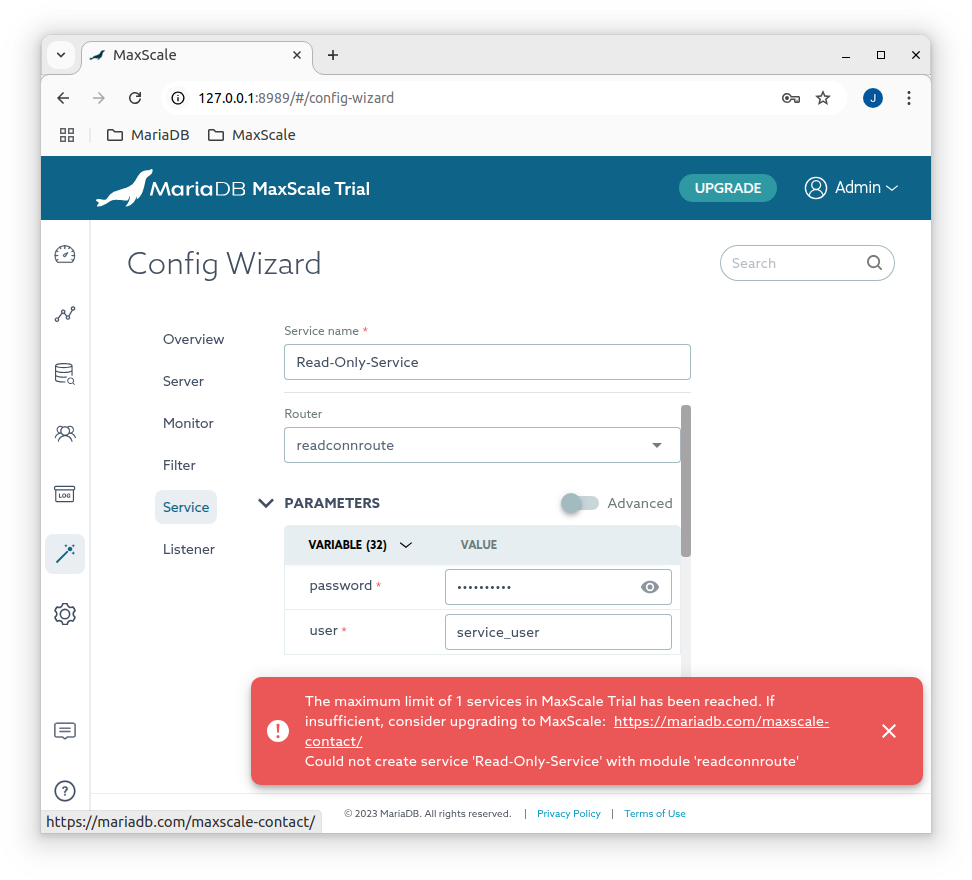Image resolution: width=972 pixels, height=880 pixels.
Task: Click the password value field
Action: [x=558, y=587]
